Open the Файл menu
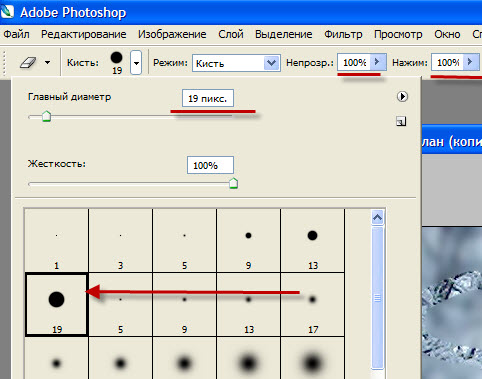The image size is (482, 379). tap(16, 35)
